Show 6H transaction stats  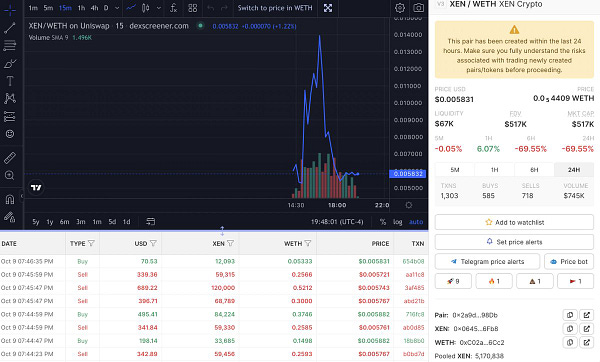click(534, 170)
